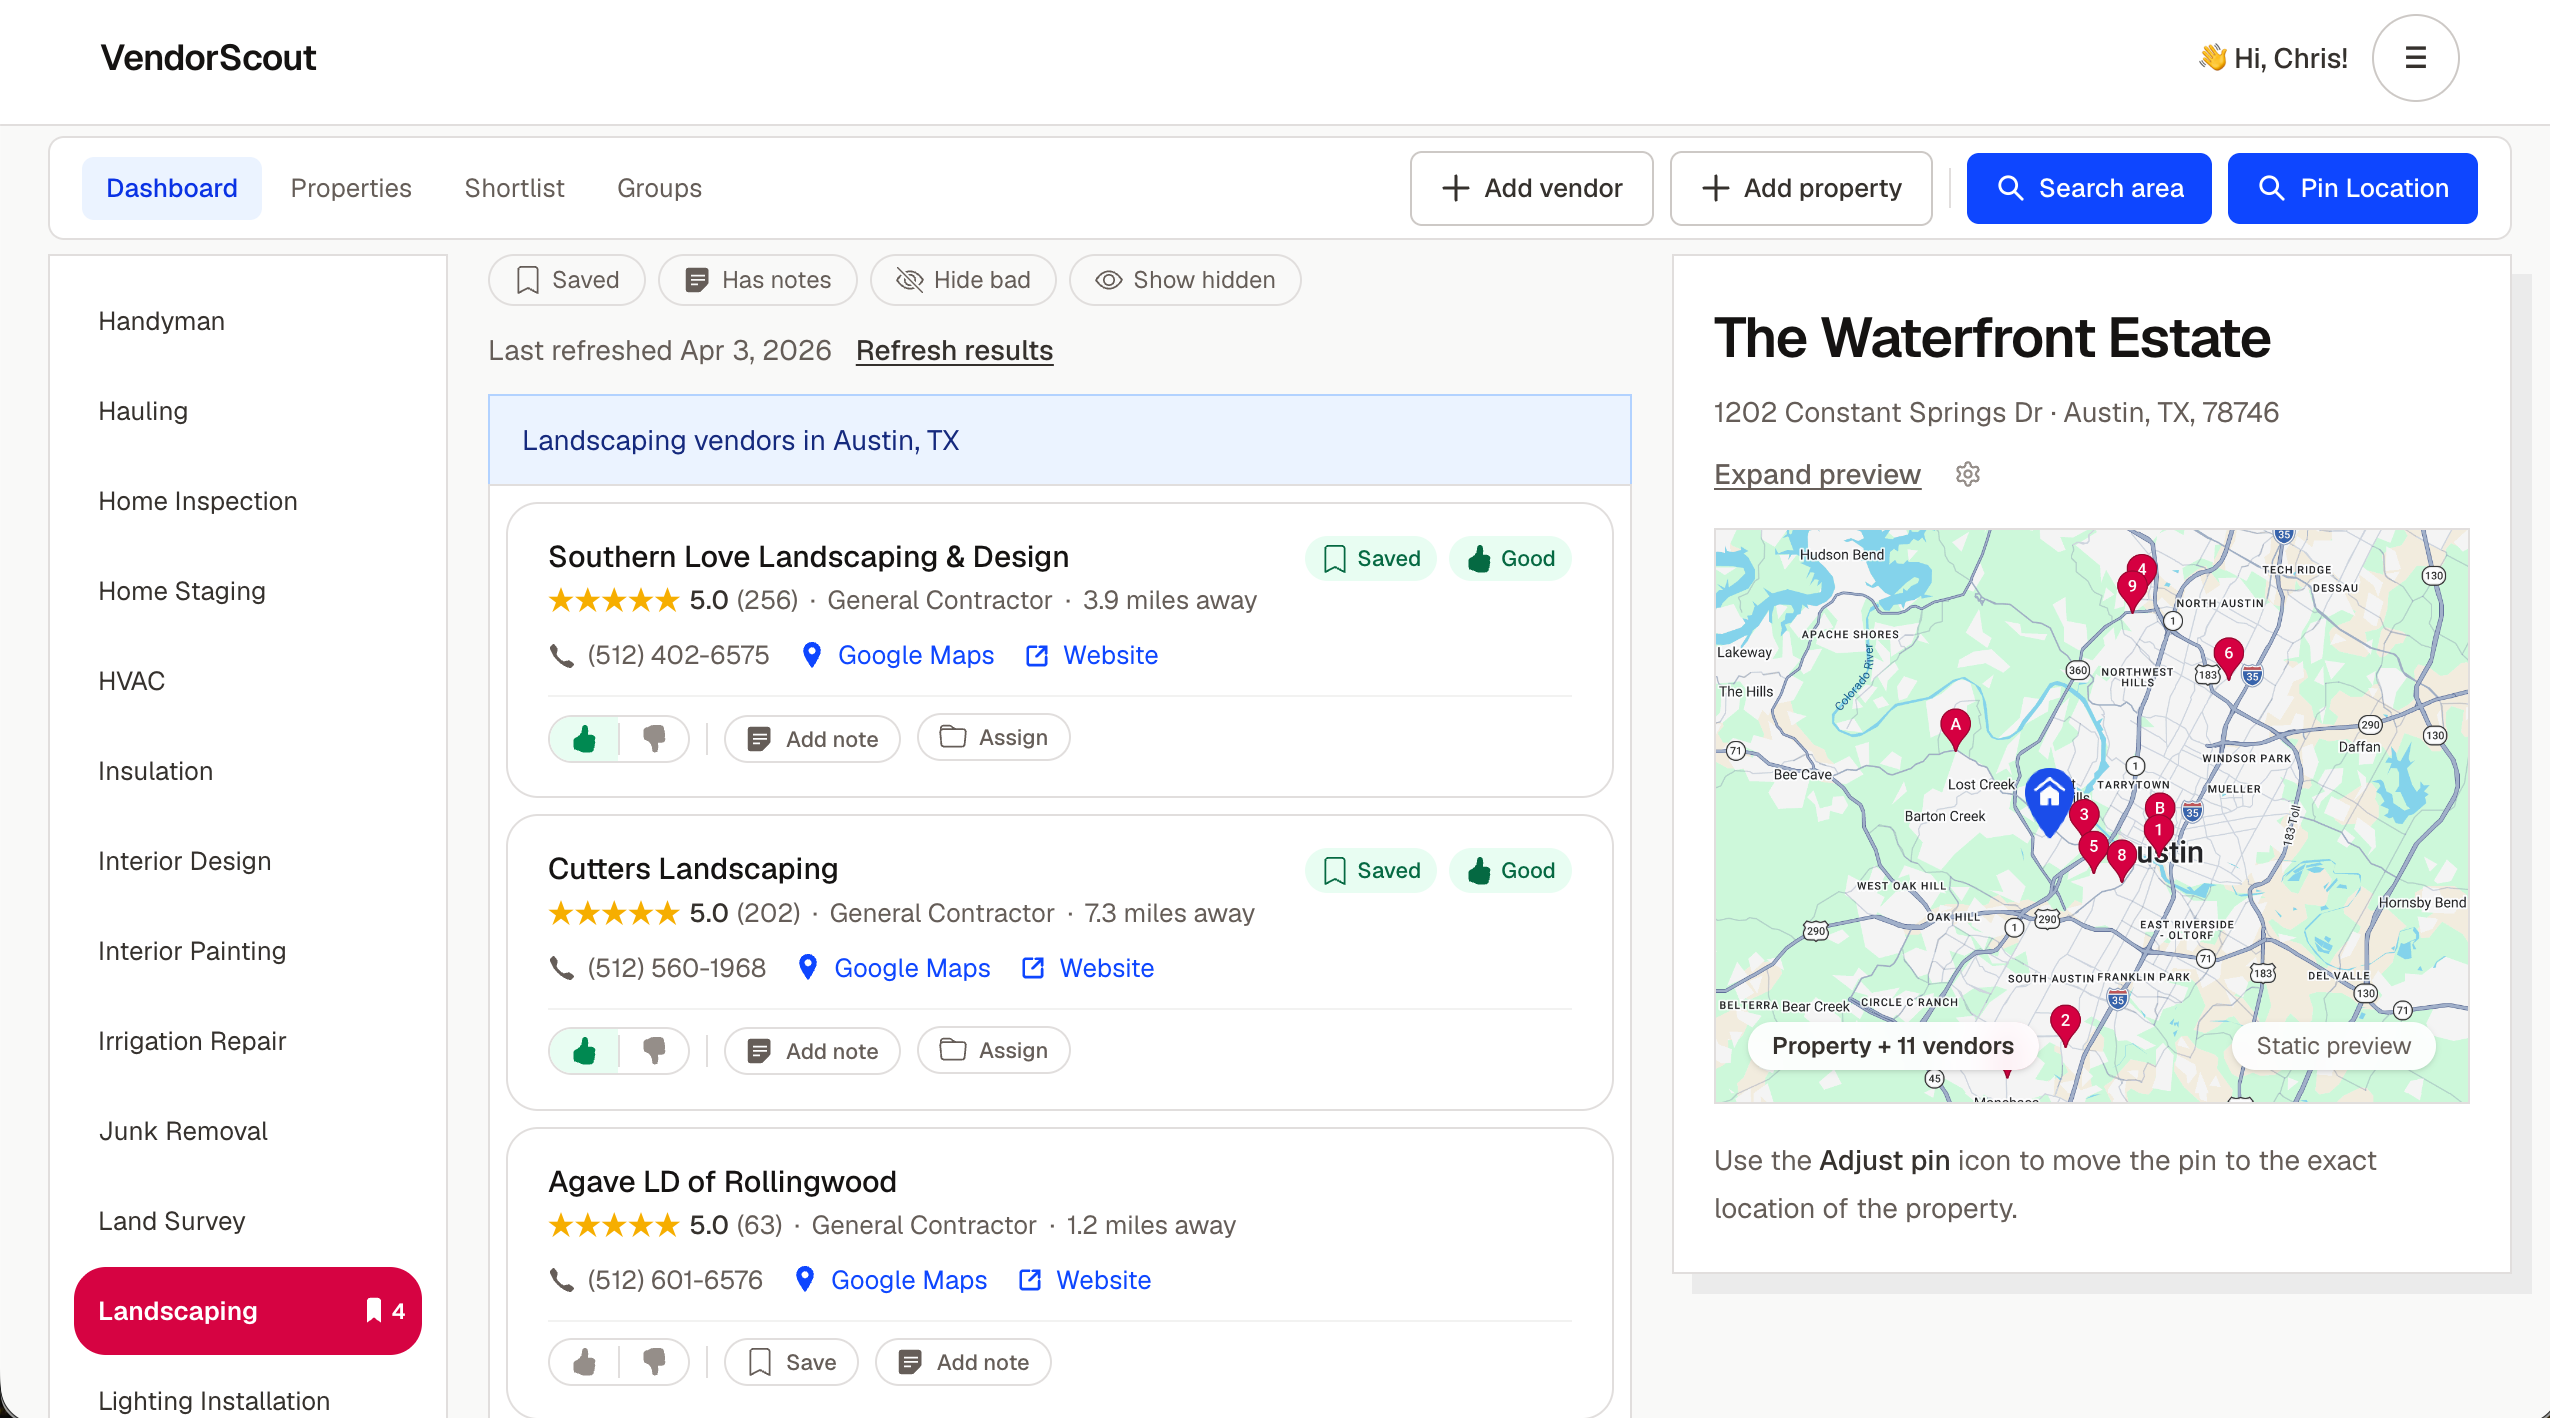Click Property + 11 vendors map label
The width and height of the screenshot is (2550, 1418).
(1892, 1046)
